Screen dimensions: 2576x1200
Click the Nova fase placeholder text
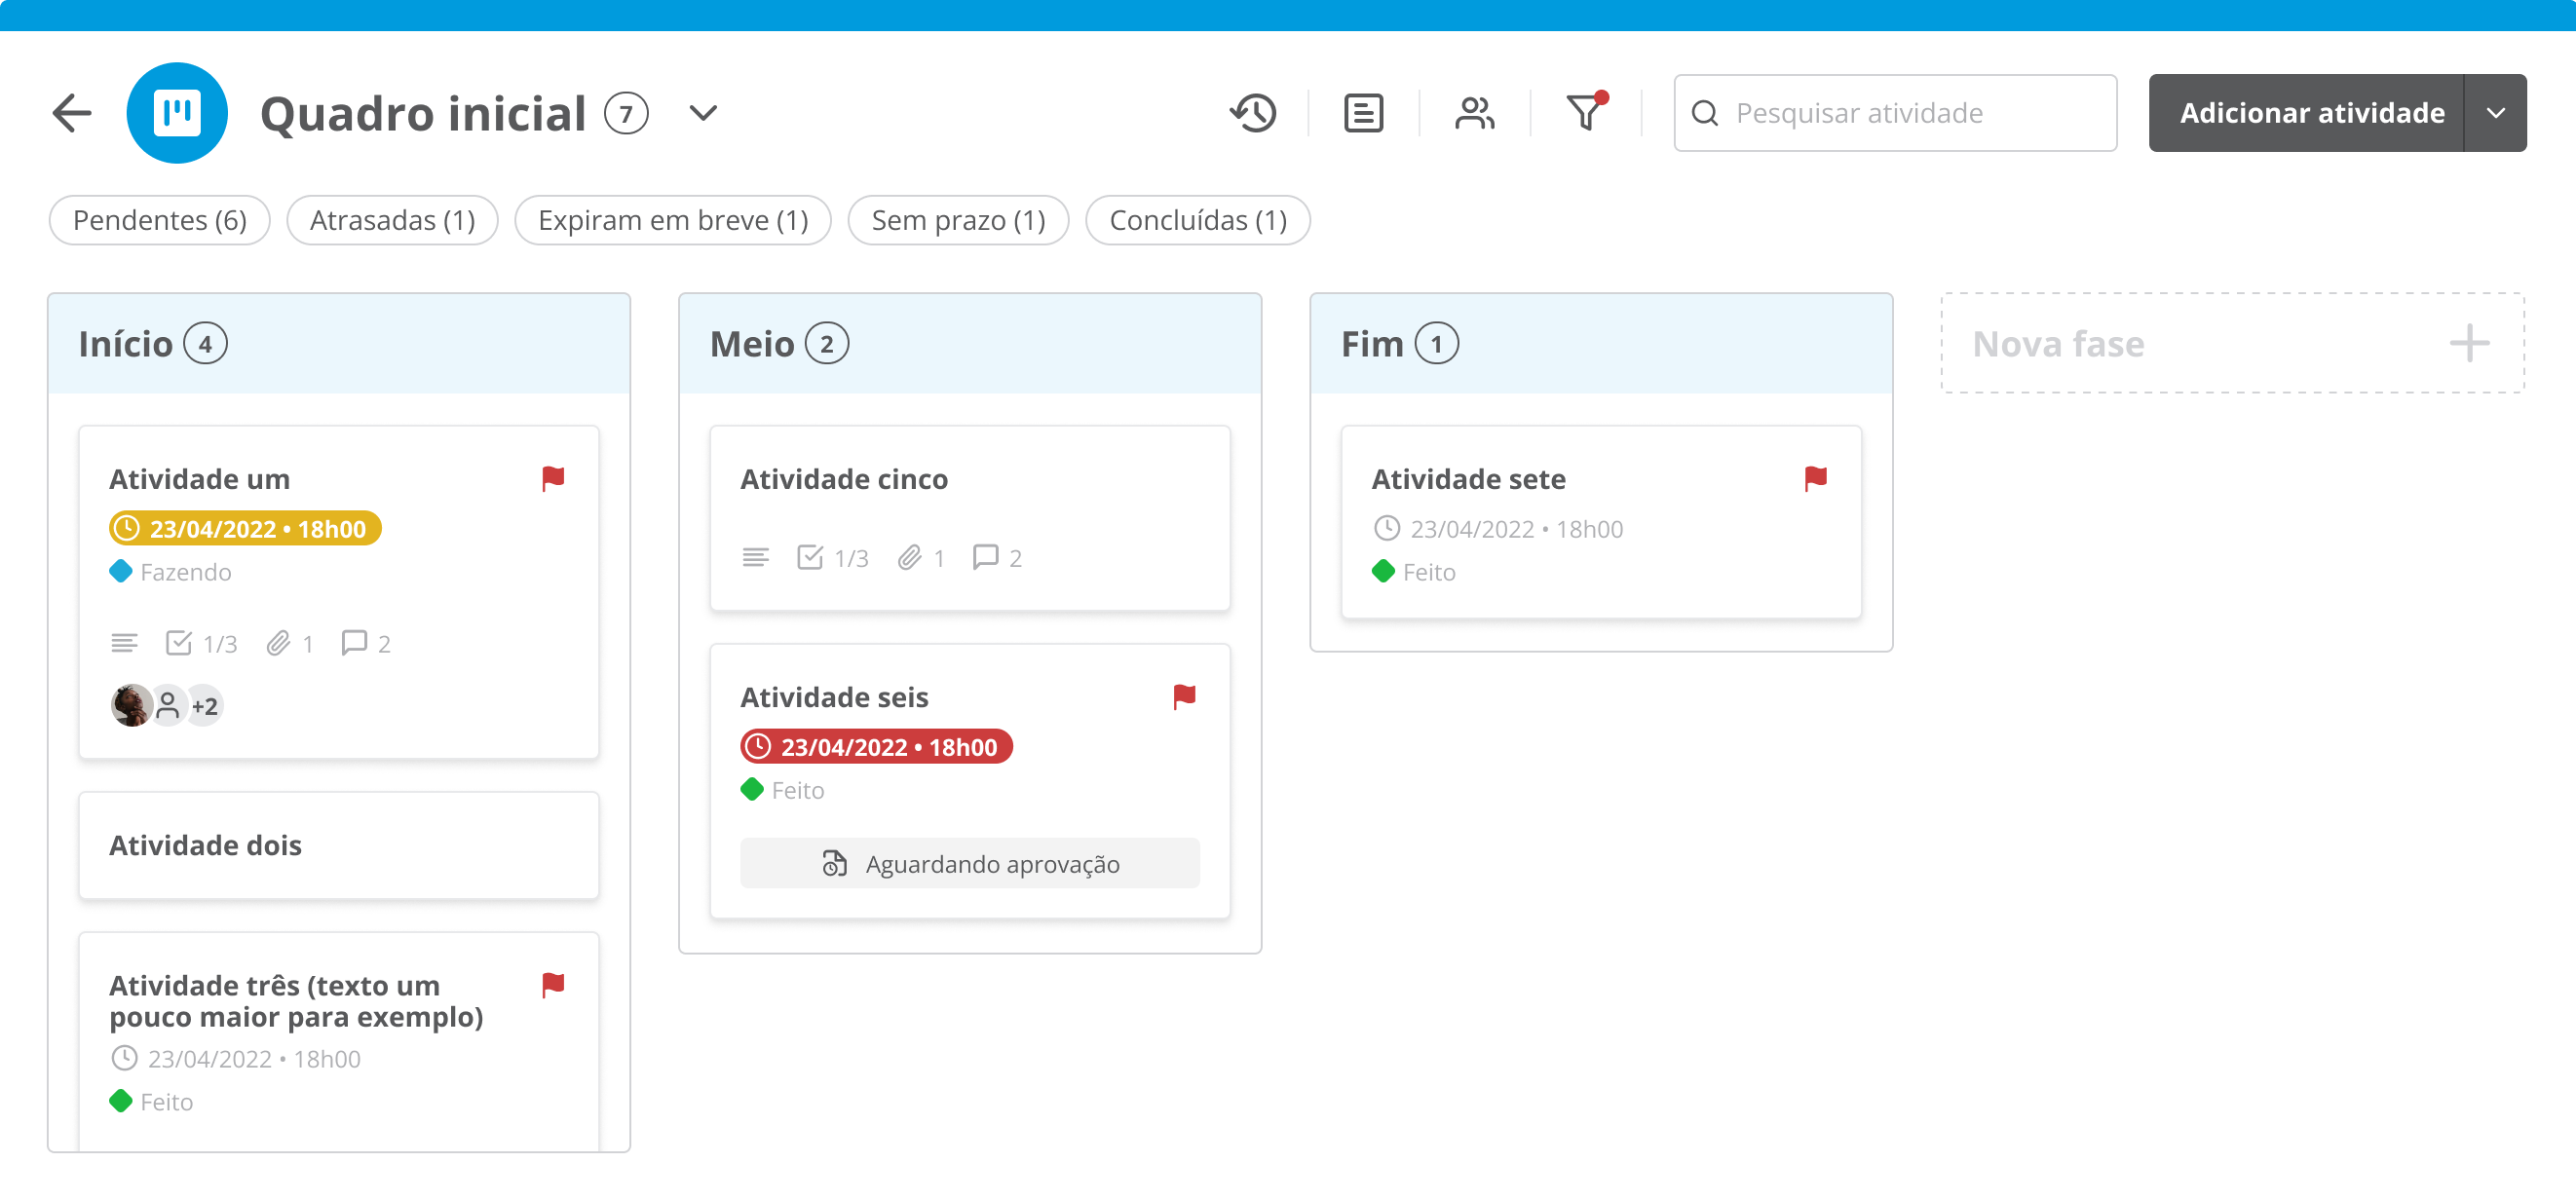2058,344
